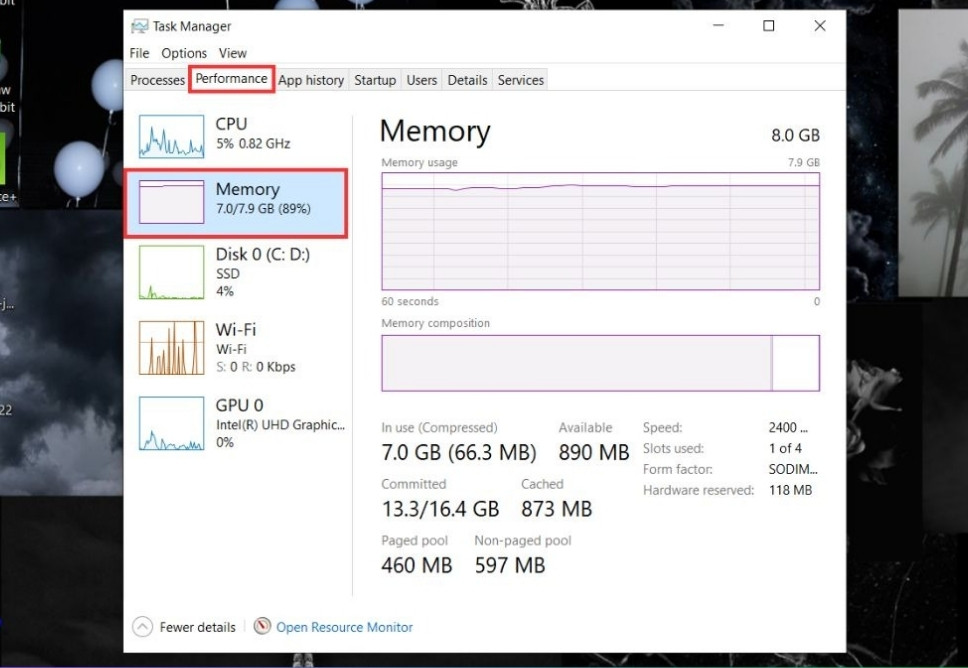This screenshot has height=668, width=968.
Task: Open Resource Monitor link
Action: pos(344,627)
